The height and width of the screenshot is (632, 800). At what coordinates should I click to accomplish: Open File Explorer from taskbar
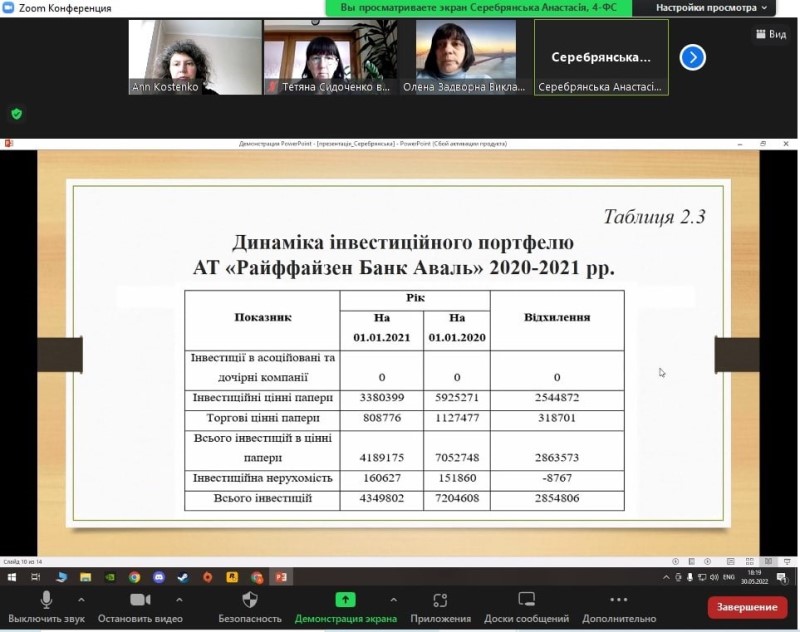tap(85, 577)
